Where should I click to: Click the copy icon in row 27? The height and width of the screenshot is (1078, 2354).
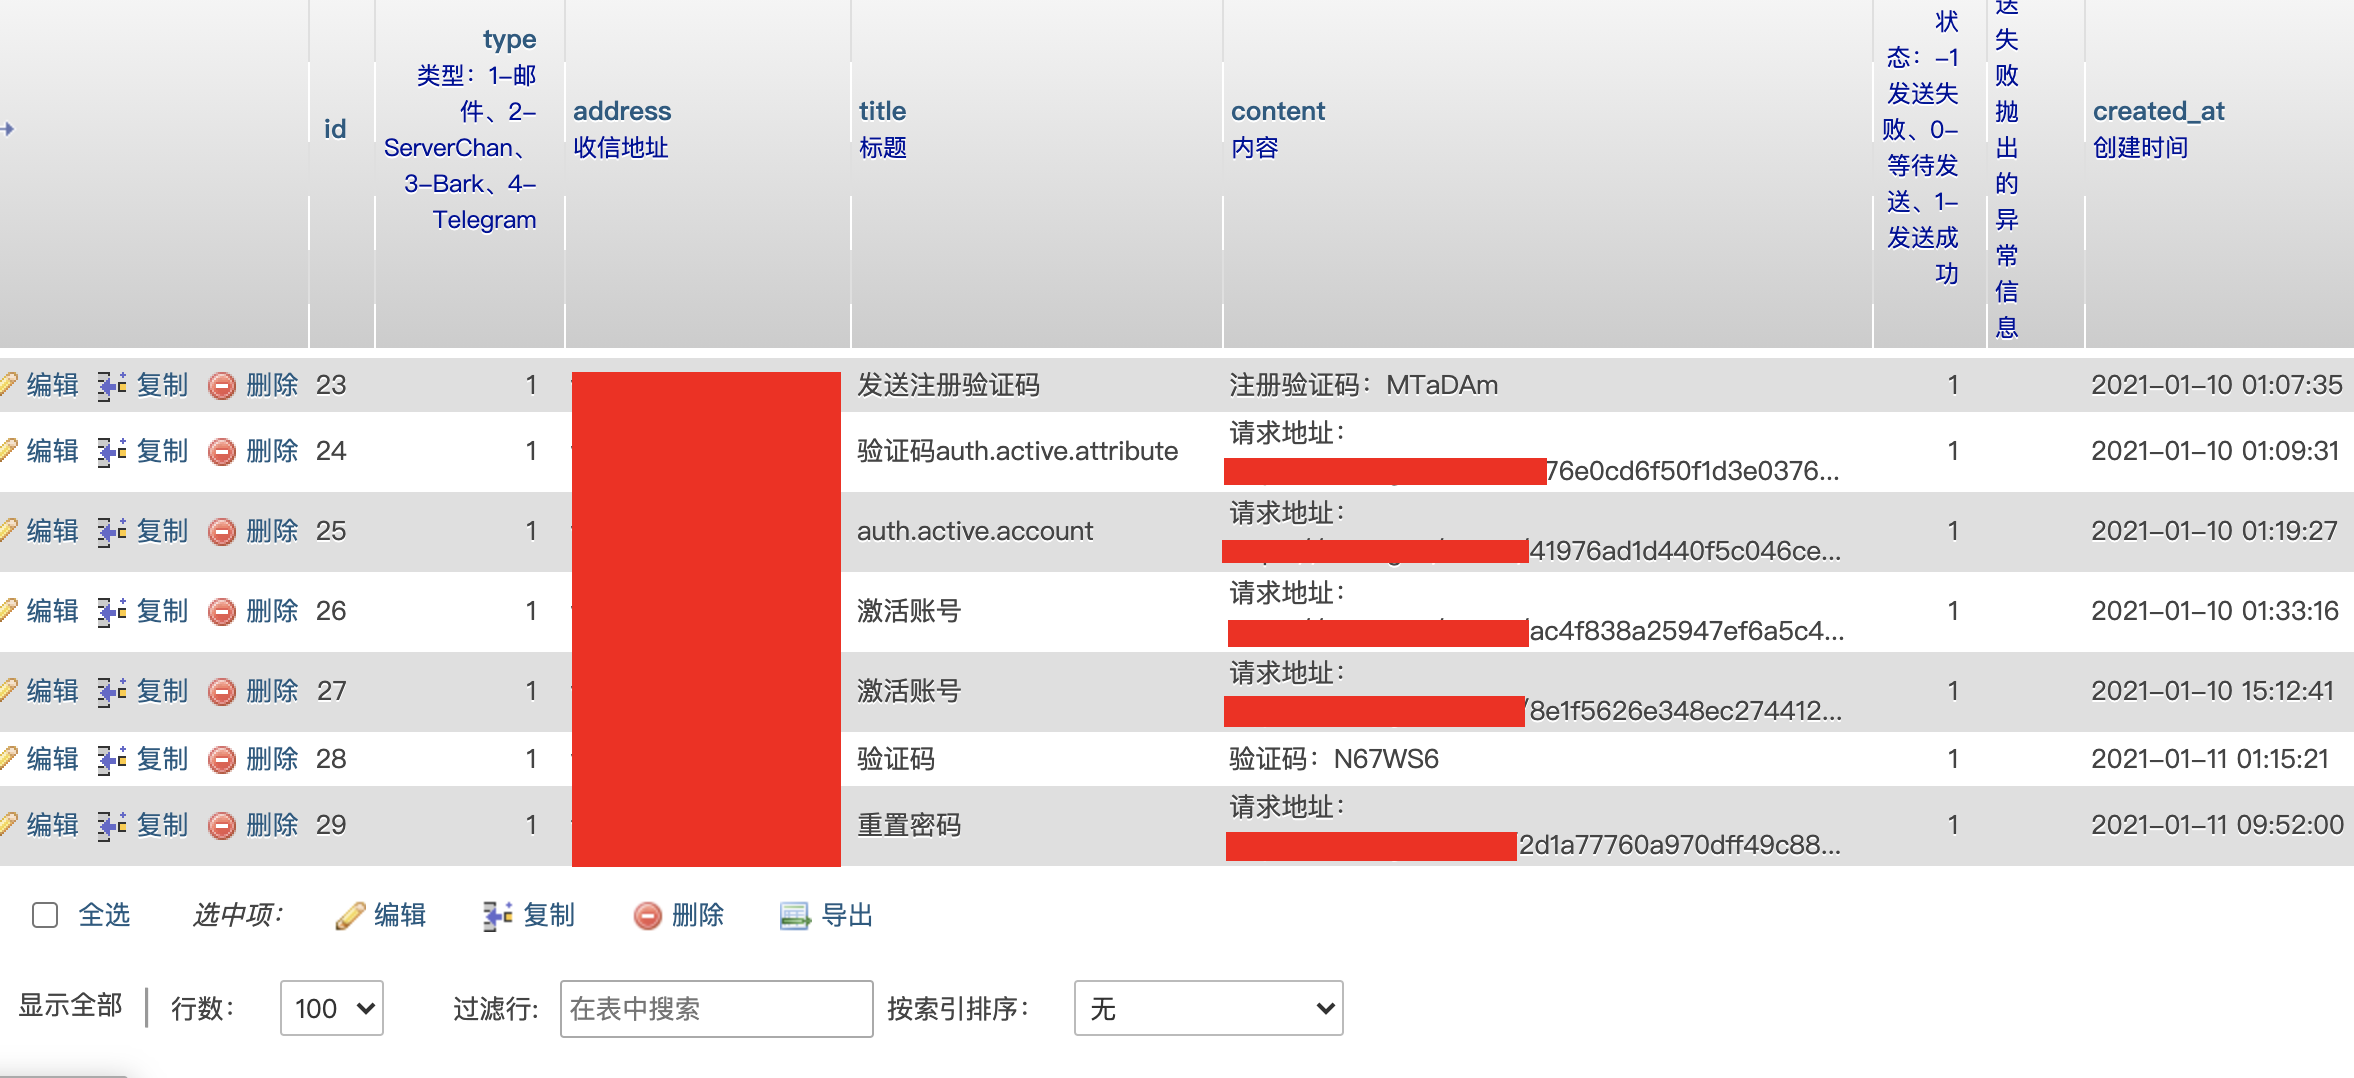tap(111, 691)
